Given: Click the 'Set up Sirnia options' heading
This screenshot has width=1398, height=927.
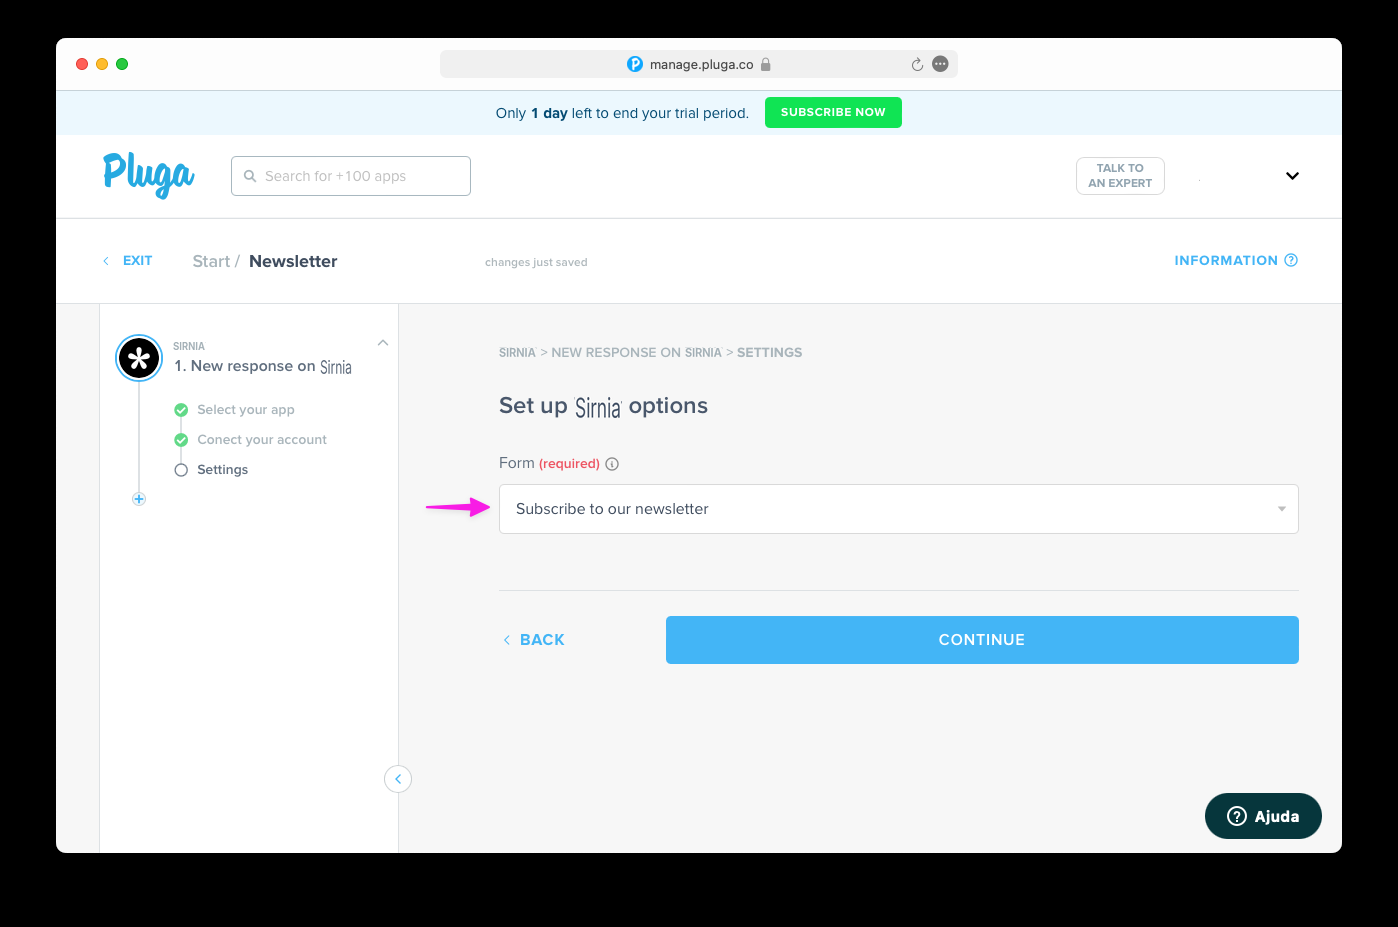Looking at the screenshot, I should pyautogui.click(x=603, y=406).
